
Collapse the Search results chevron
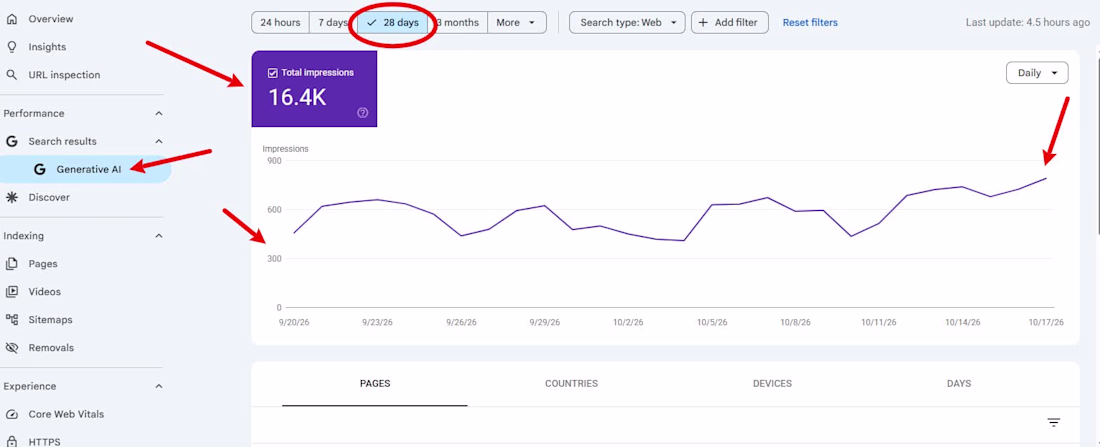pos(159,142)
